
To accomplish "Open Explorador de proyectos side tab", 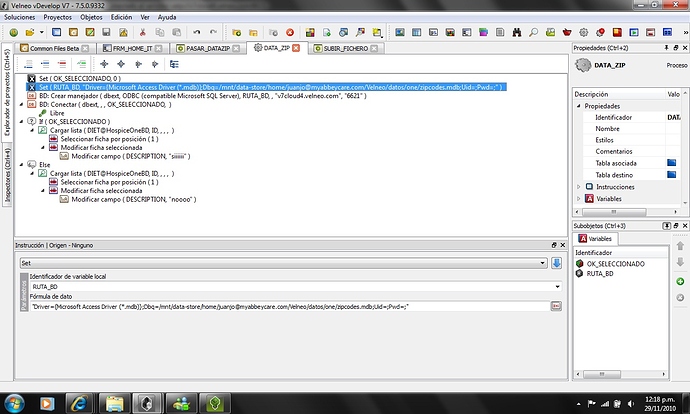I will point(7,92).
